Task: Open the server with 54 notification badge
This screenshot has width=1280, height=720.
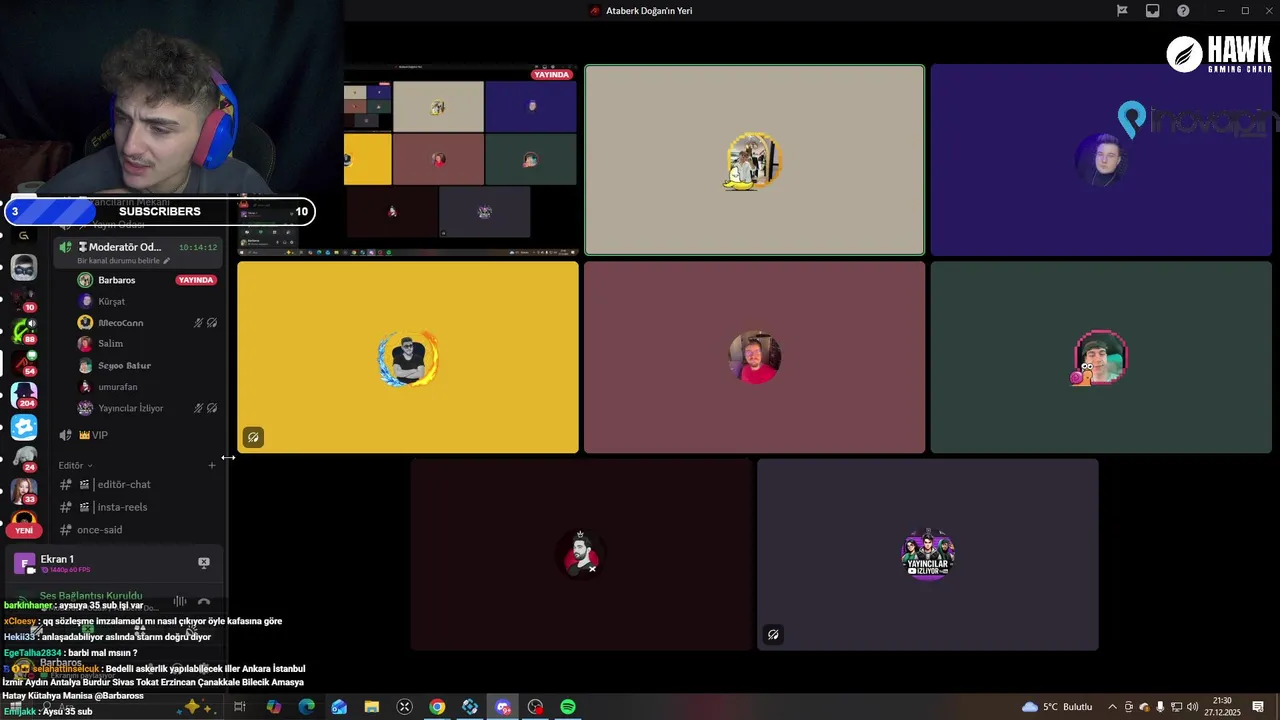Action: click(x=24, y=363)
